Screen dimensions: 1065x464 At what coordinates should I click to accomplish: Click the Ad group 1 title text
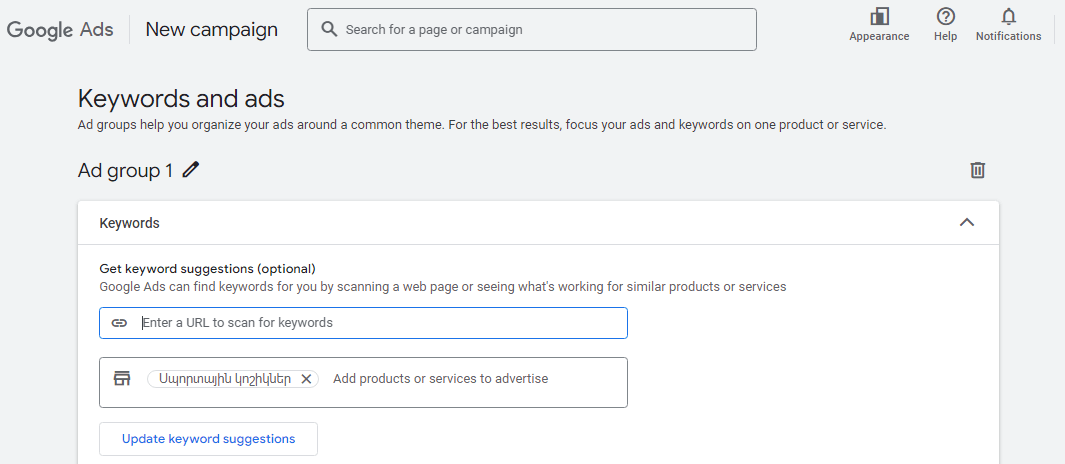pyautogui.click(x=125, y=170)
